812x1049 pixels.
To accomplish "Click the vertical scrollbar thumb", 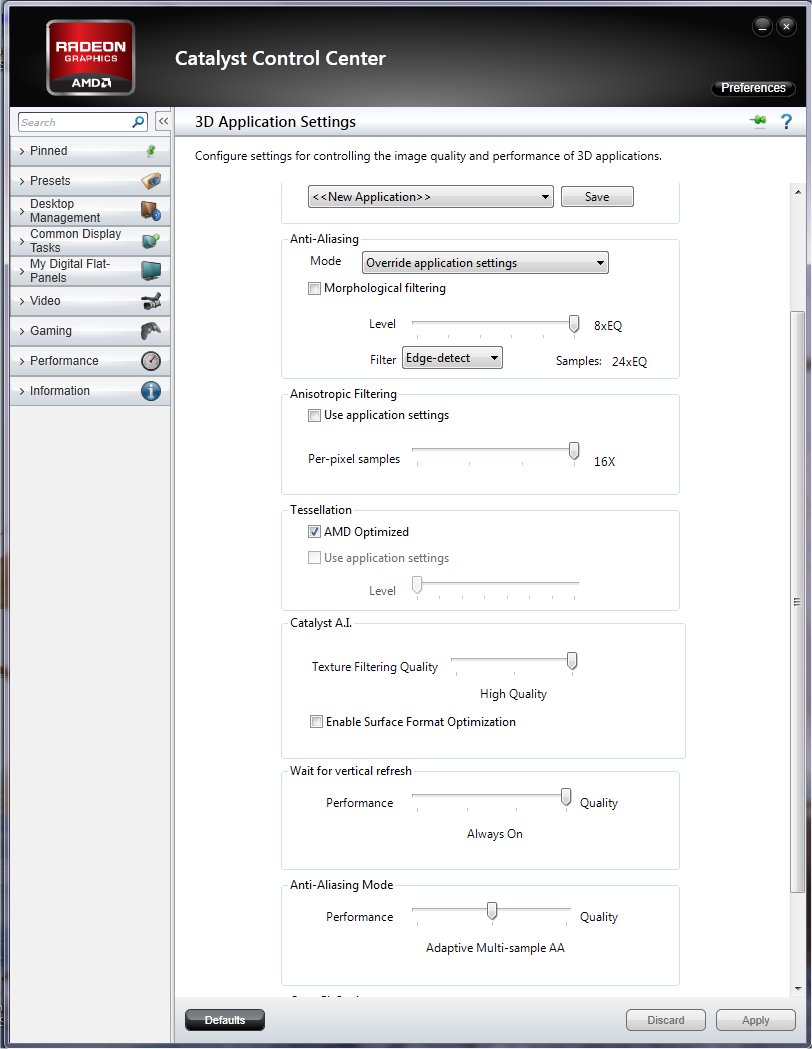I will [x=797, y=601].
